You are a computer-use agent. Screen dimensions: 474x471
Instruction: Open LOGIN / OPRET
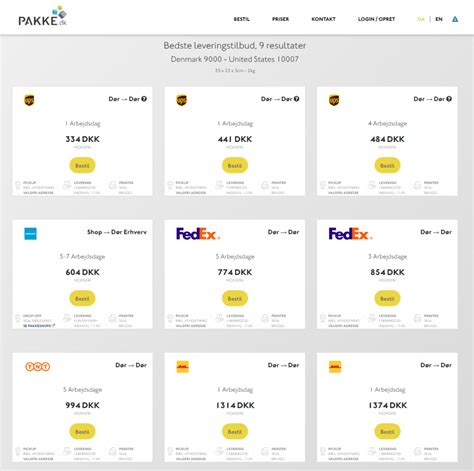[x=376, y=19]
